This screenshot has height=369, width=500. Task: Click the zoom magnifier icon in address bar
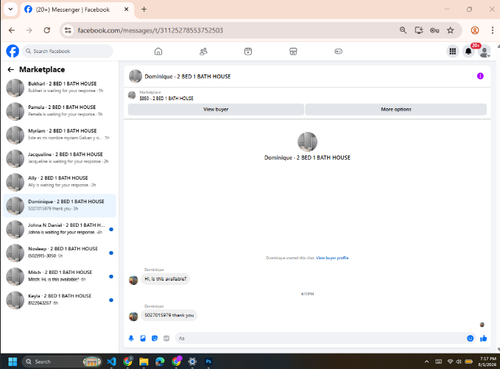tap(403, 30)
